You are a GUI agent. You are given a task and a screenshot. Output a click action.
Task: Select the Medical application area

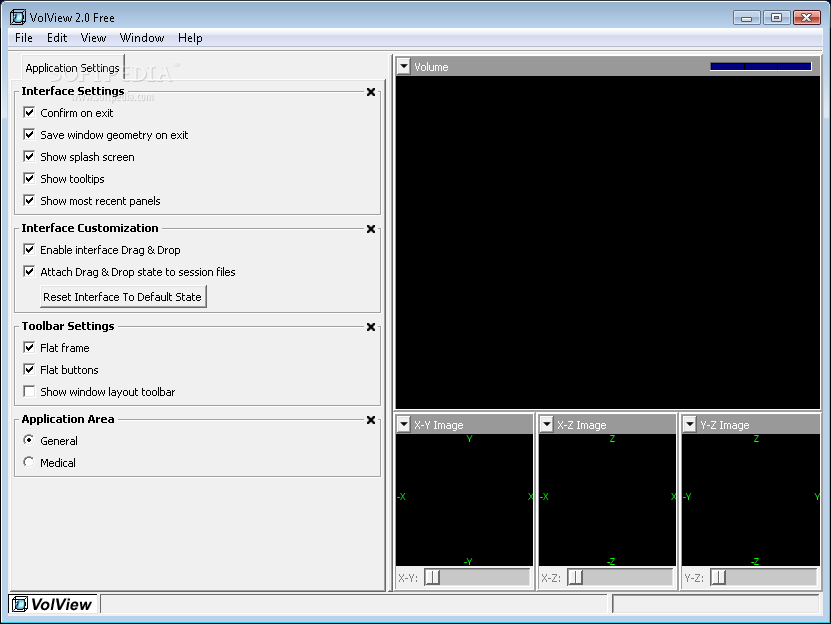pos(29,462)
